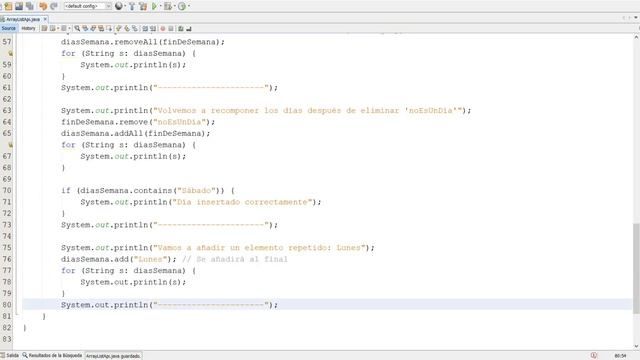Click the "Día insertado correctamente" string
Image resolution: width=640 pixels, height=360 pixels.
click(242, 202)
